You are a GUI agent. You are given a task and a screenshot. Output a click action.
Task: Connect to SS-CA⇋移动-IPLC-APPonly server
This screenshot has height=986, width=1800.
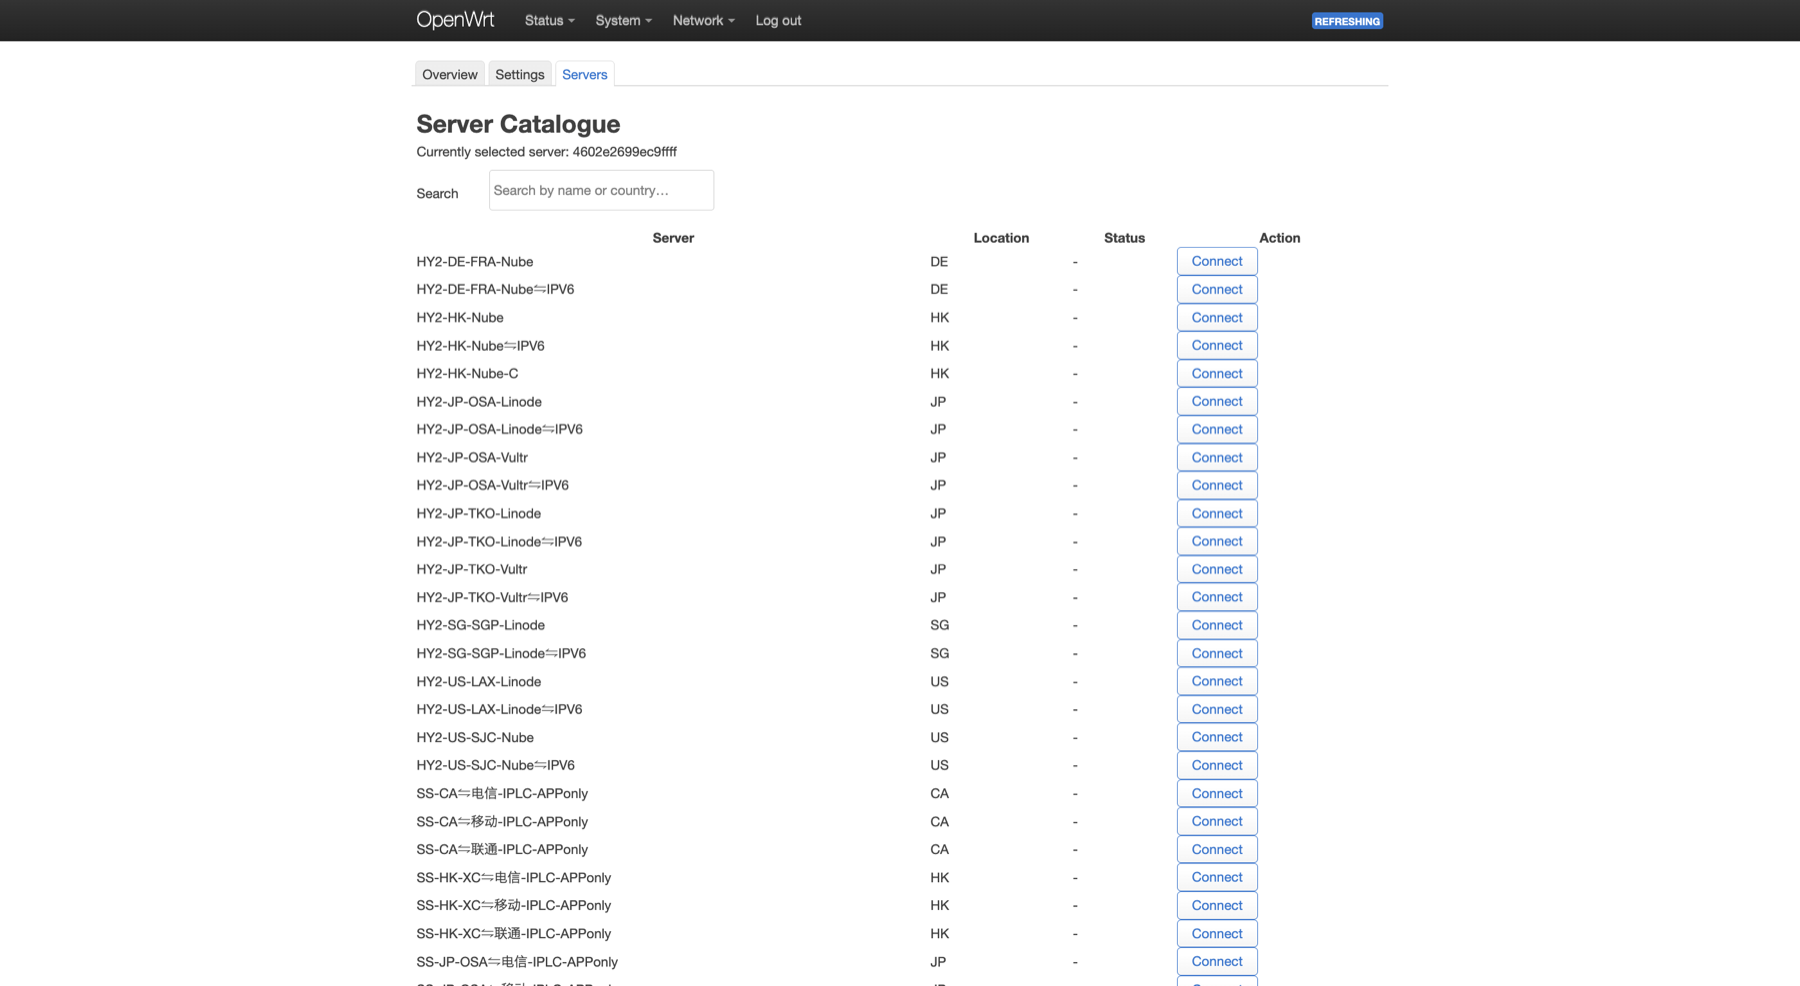(x=1217, y=821)
